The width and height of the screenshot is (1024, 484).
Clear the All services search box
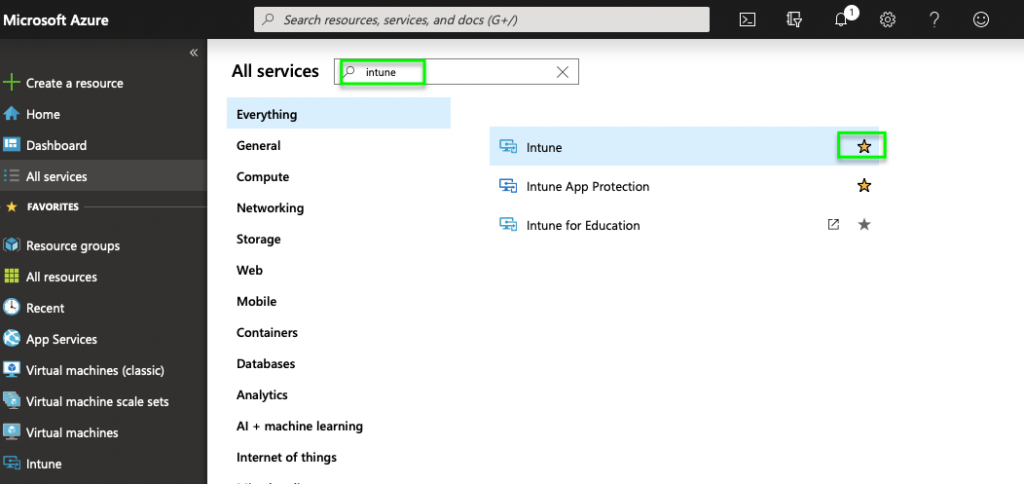pos(562,72)
